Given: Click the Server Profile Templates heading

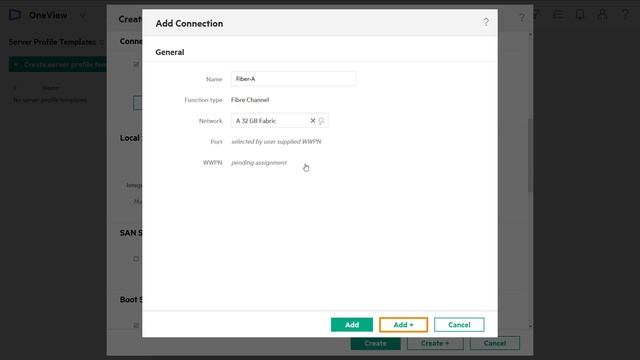Looking at the screenshot, I should (52, 42).
